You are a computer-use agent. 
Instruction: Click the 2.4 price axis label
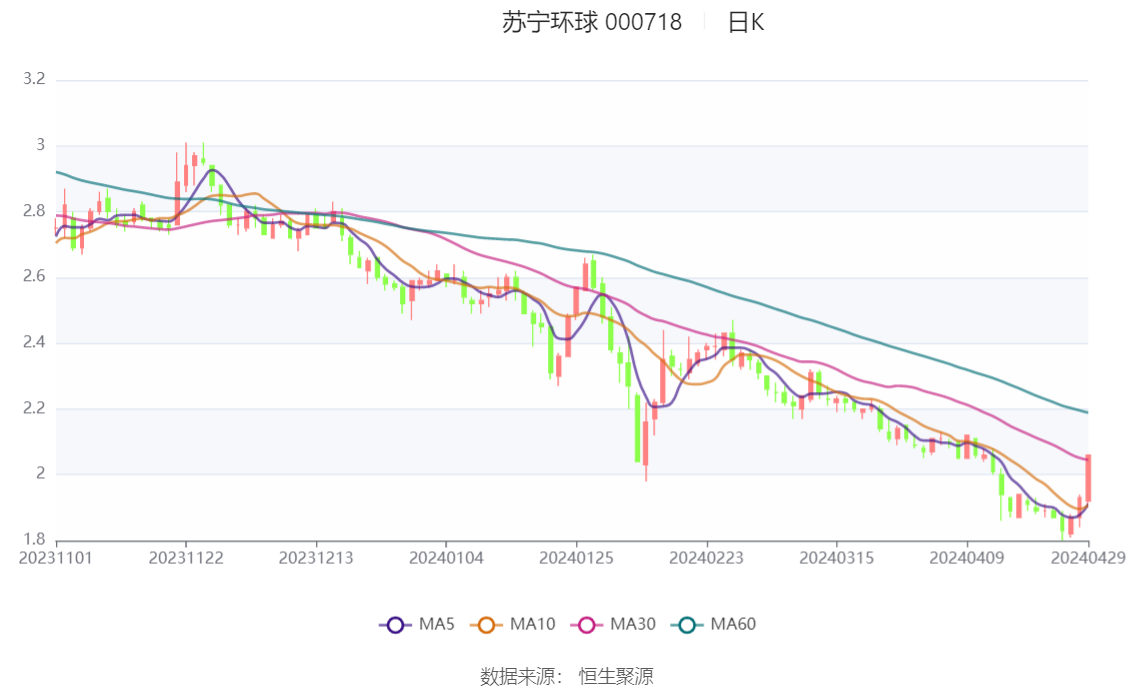(34, 343)
